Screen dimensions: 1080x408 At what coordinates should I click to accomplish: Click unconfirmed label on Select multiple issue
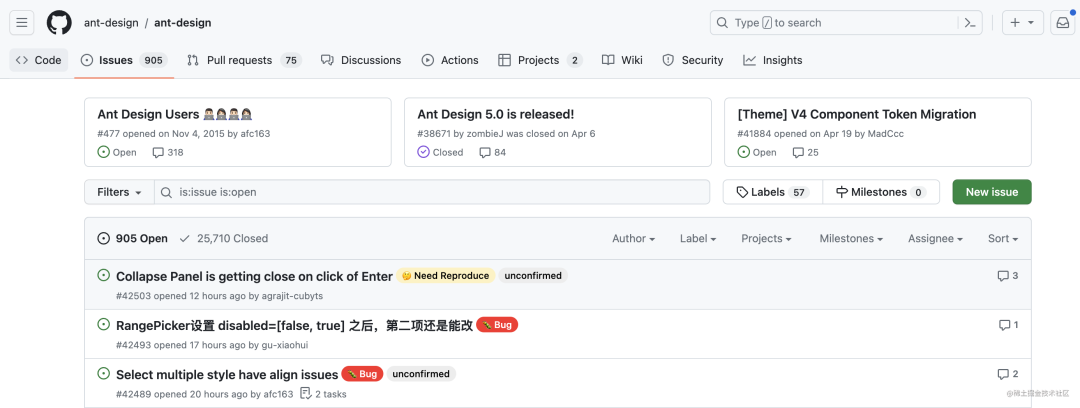[421, 374]
